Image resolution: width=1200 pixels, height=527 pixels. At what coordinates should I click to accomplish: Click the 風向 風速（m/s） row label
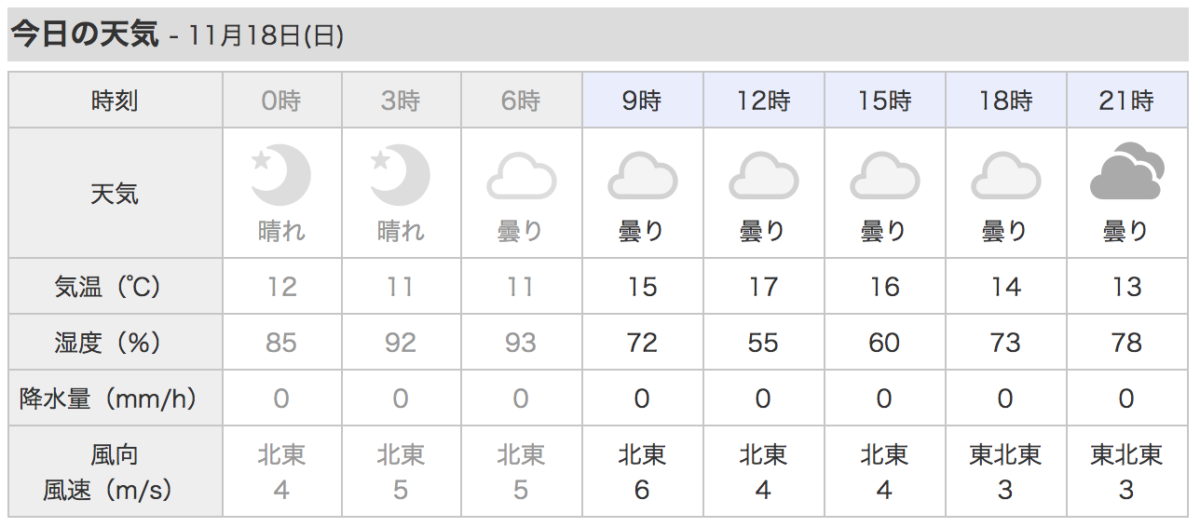pyautogui.click(x=115, y=472)
